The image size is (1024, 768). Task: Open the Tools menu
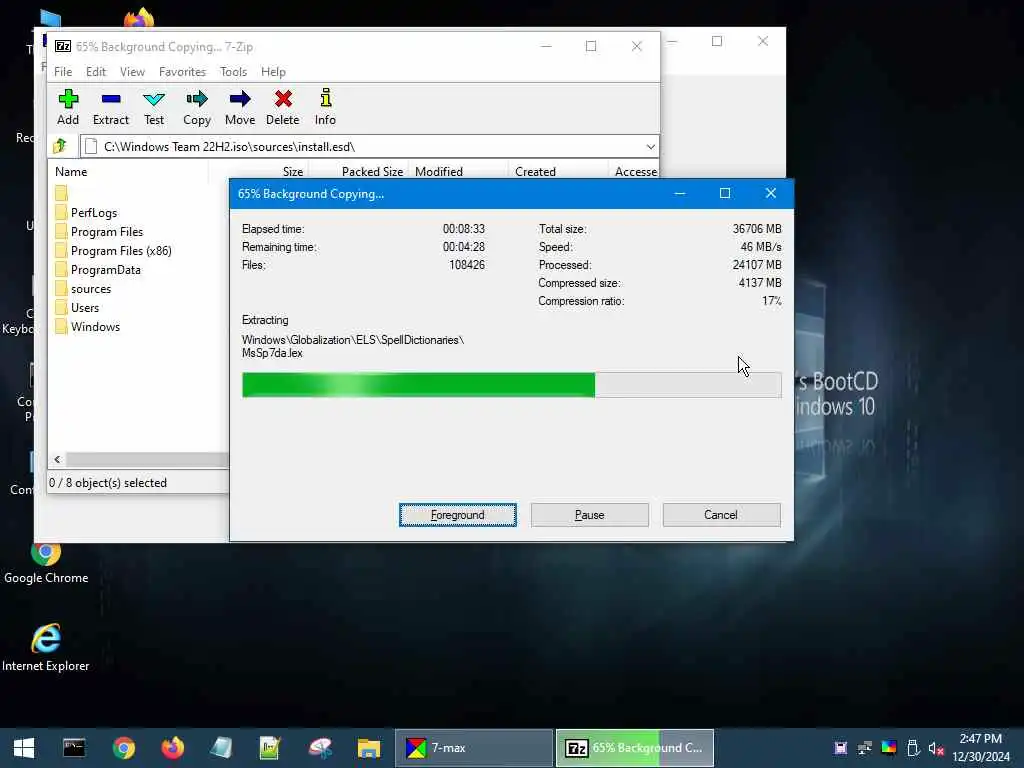tap(233, 72)
